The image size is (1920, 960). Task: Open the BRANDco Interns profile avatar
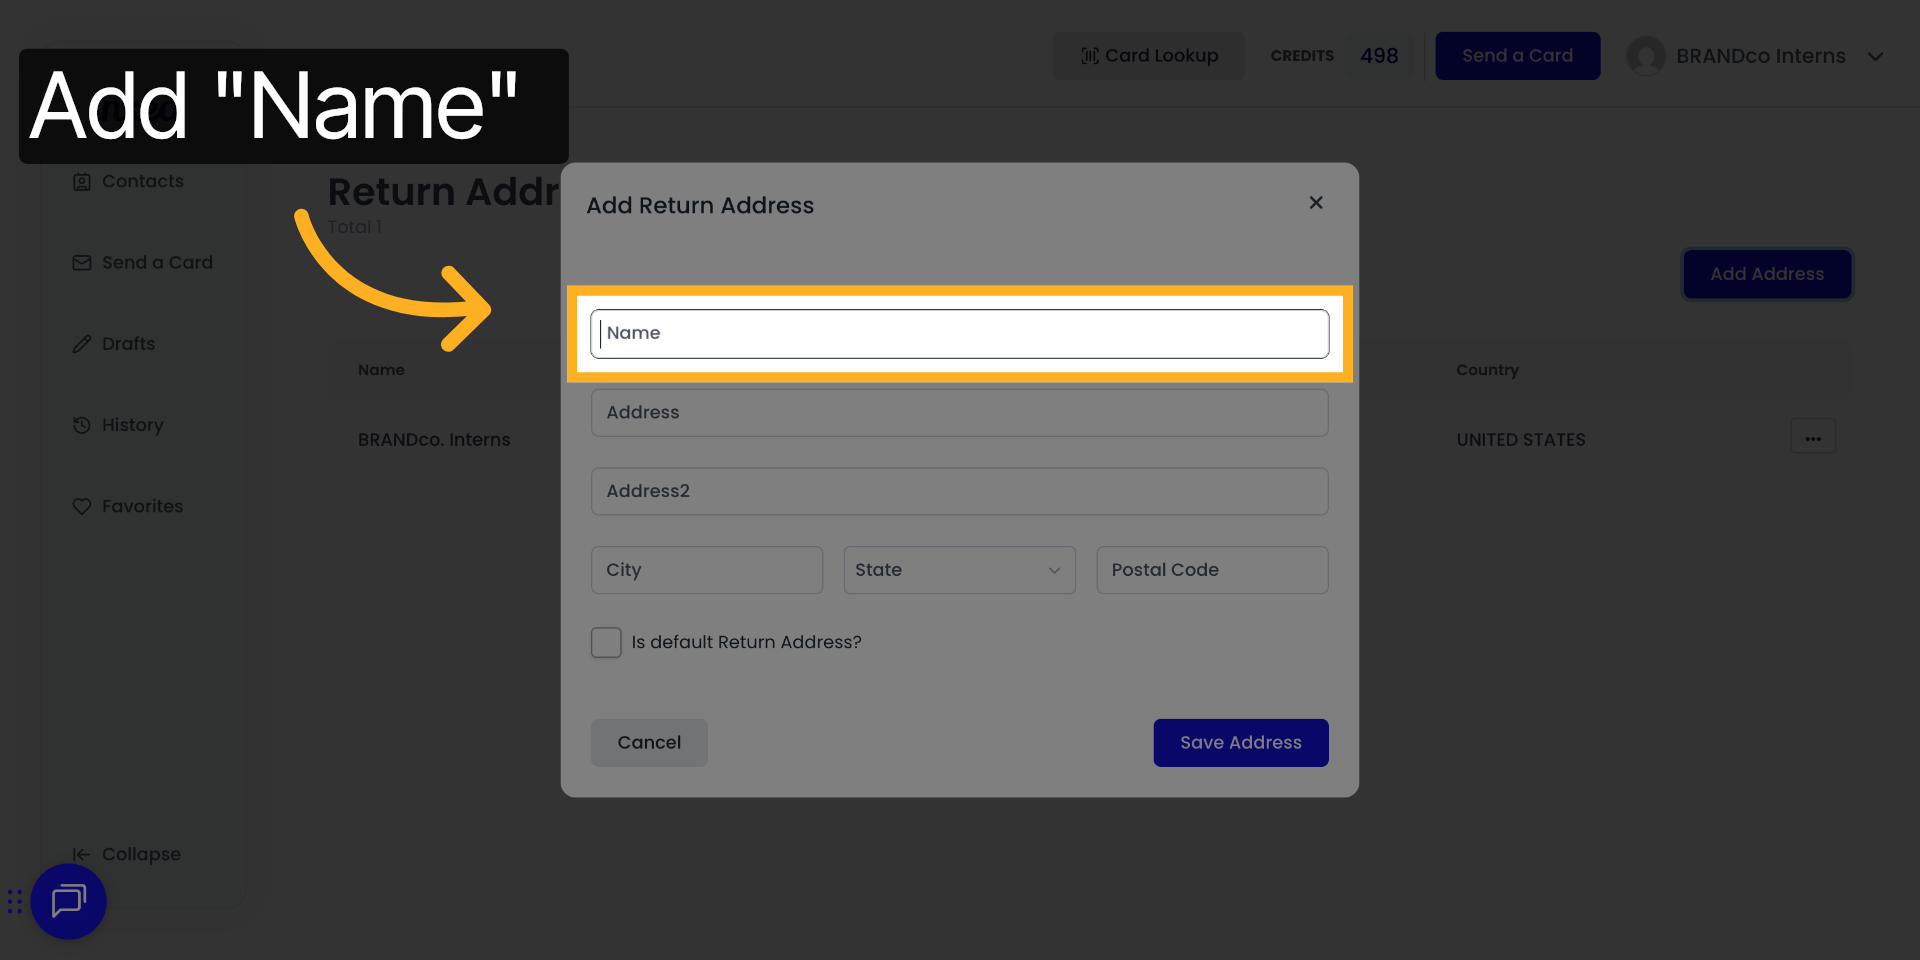click(x=1646, y=56)
